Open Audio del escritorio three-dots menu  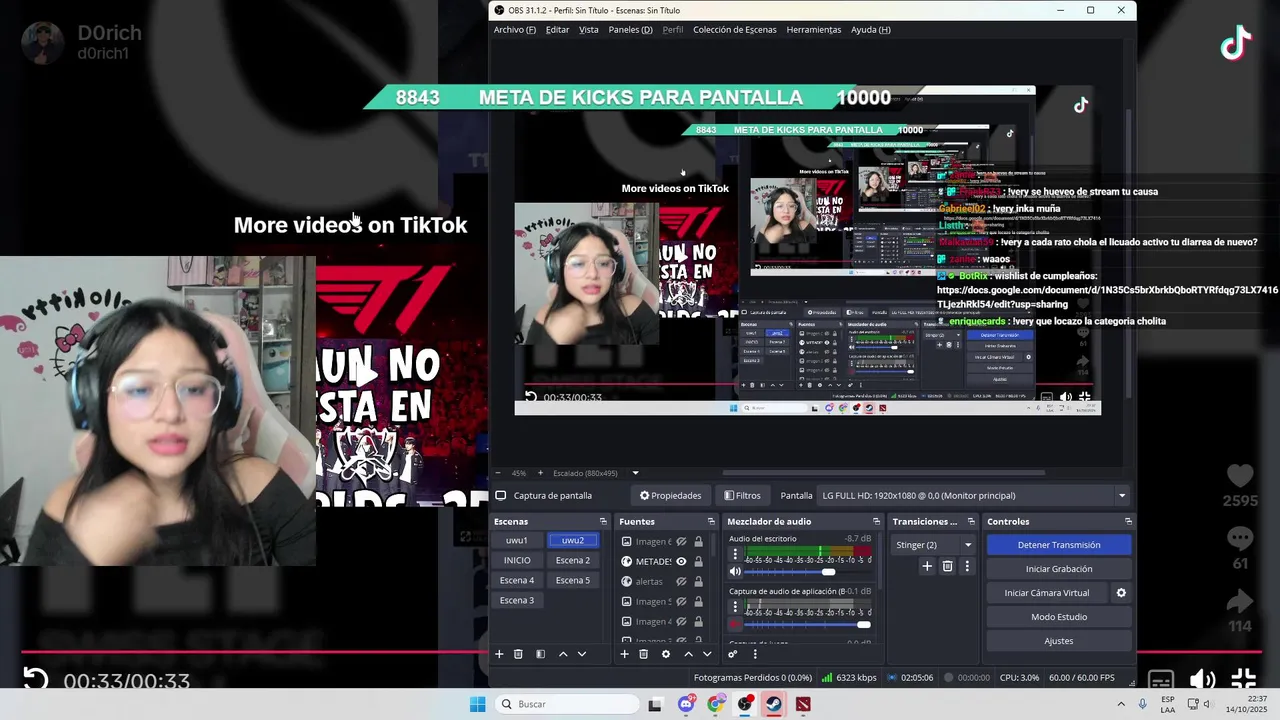[735, 554]
